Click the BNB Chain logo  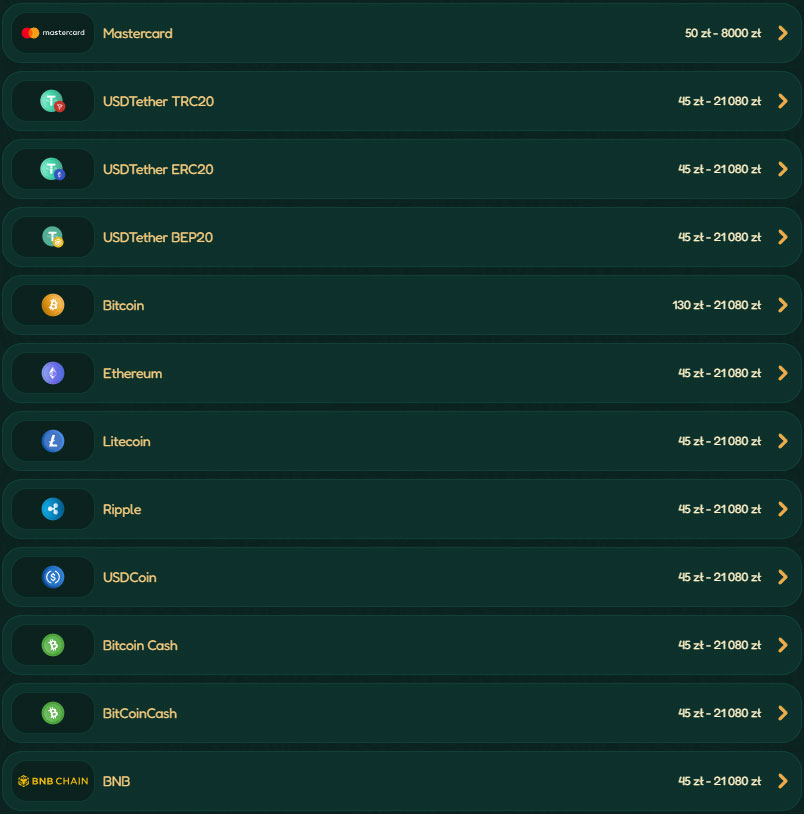pyautogui.click(x=53, y=781)
